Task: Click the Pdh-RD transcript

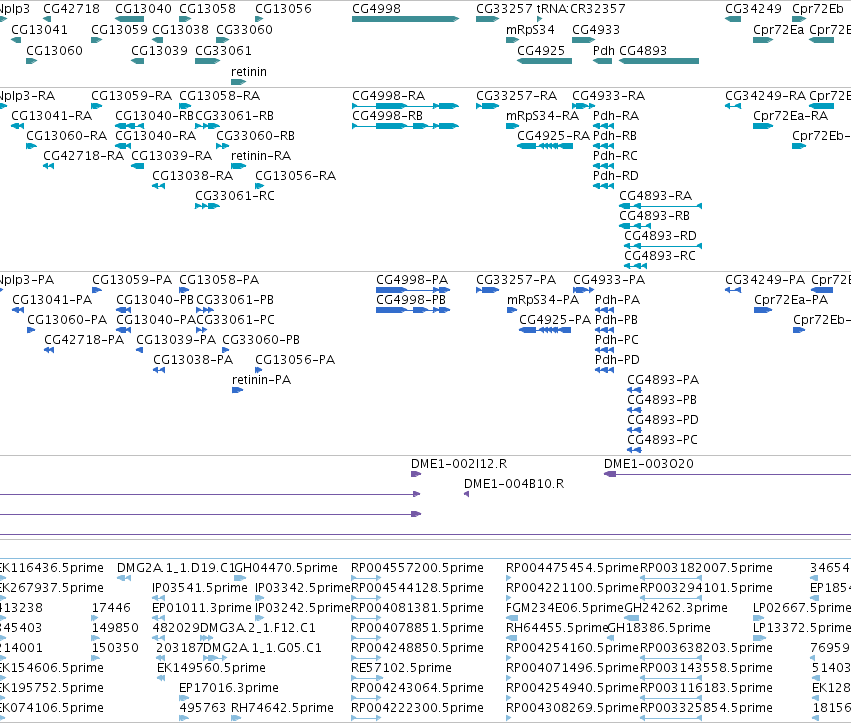Action: pyautogui.click(x=604, y=186)
